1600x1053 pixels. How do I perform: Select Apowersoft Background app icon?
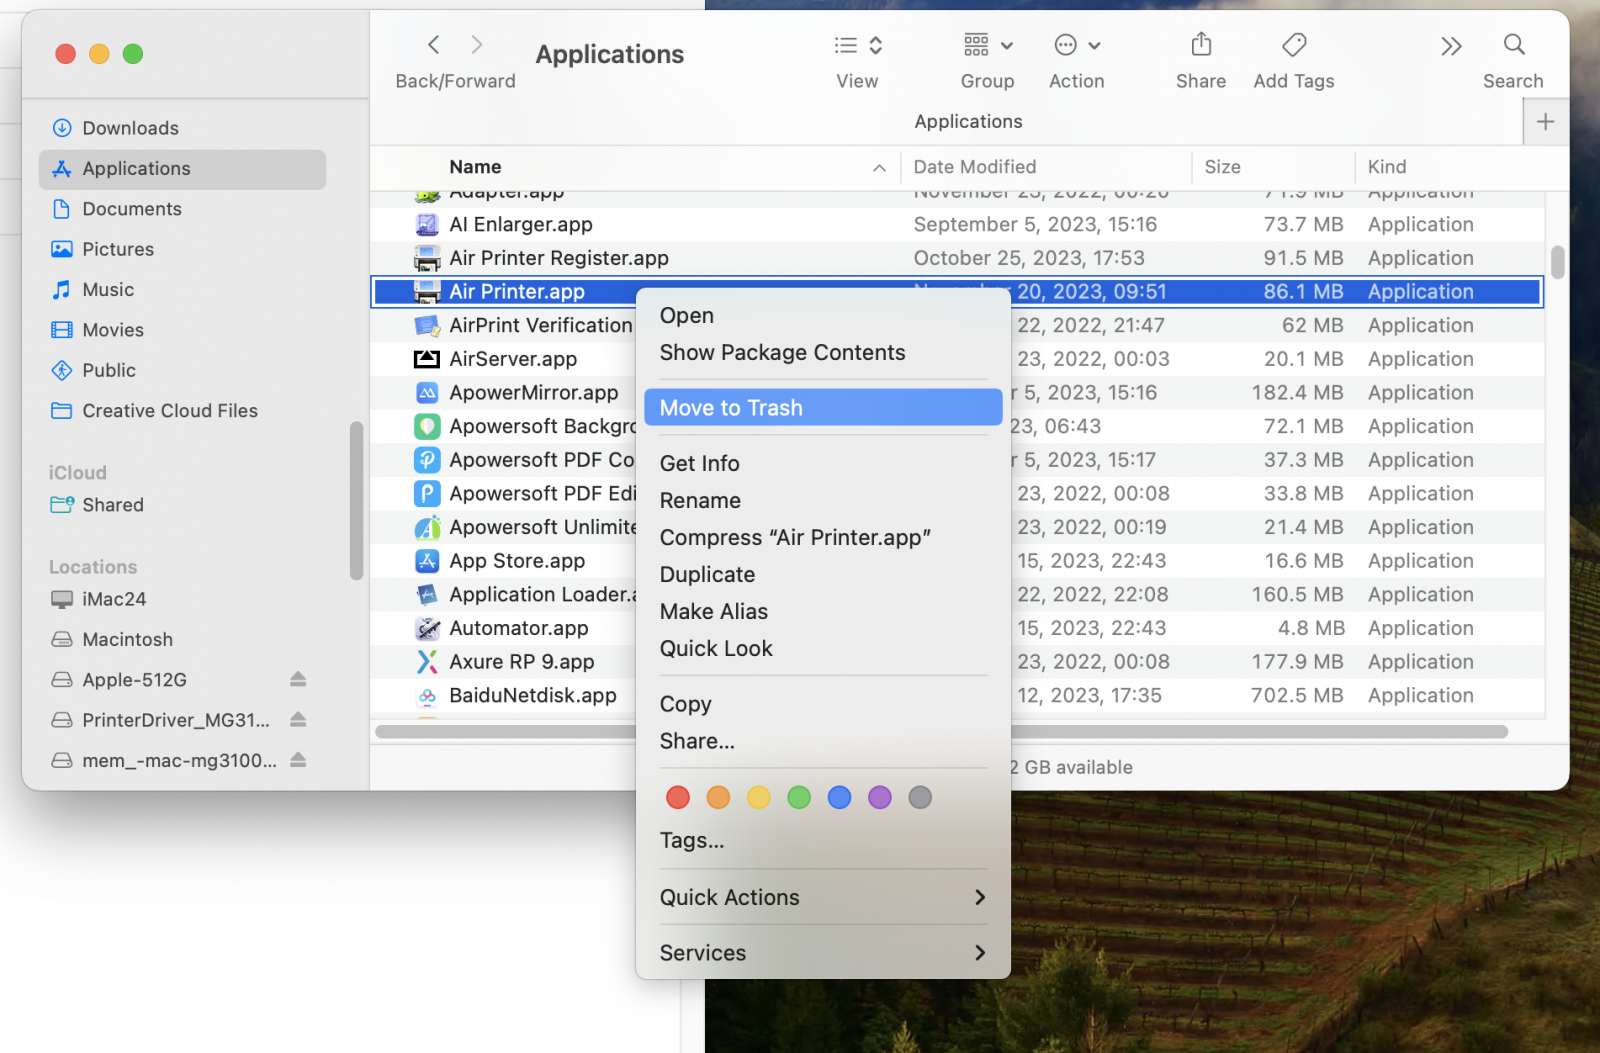(x=427, y=427)
